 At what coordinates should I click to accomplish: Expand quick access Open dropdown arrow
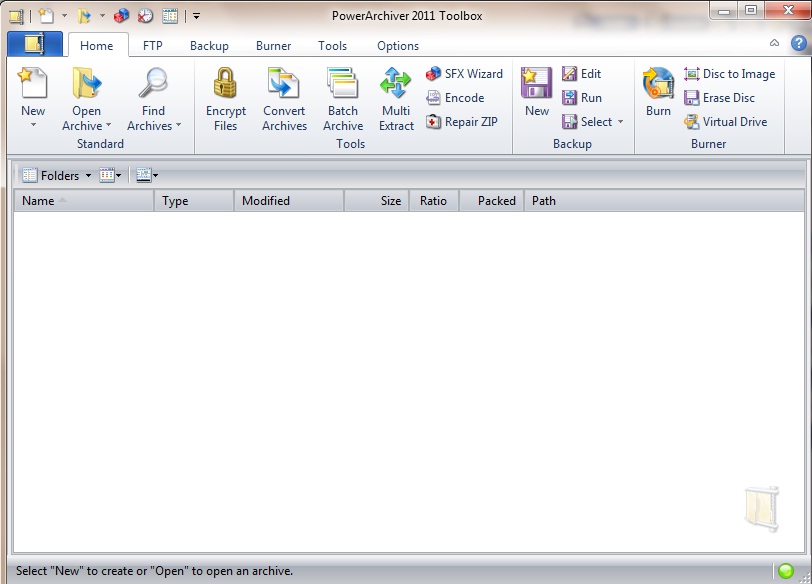pos(102,16)
